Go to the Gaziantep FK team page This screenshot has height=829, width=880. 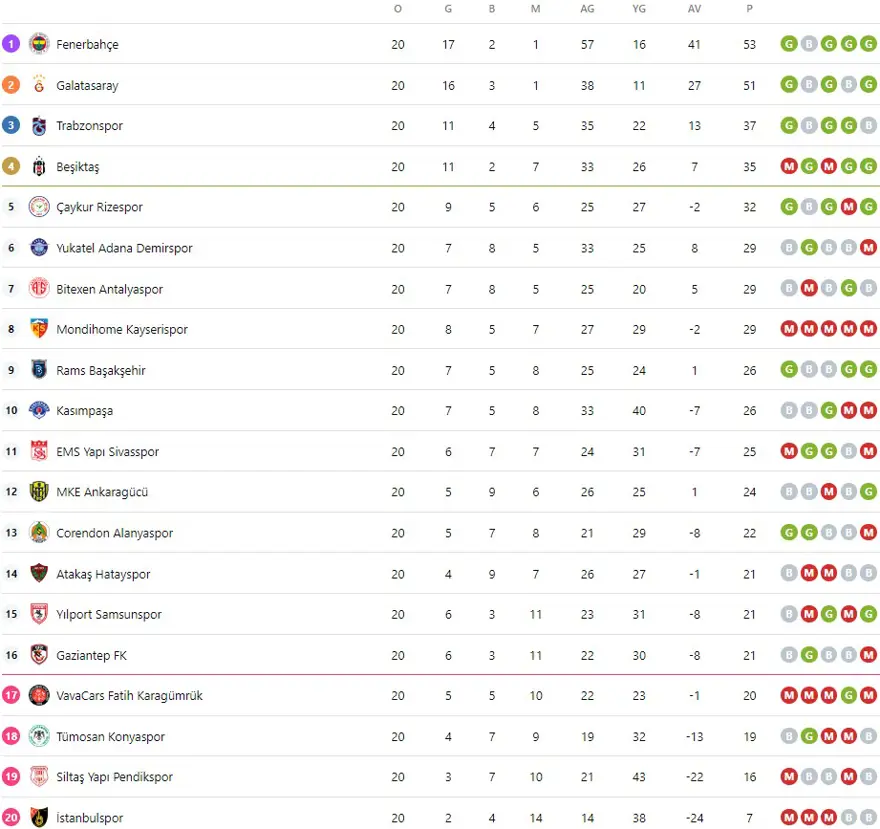point(91,655)
